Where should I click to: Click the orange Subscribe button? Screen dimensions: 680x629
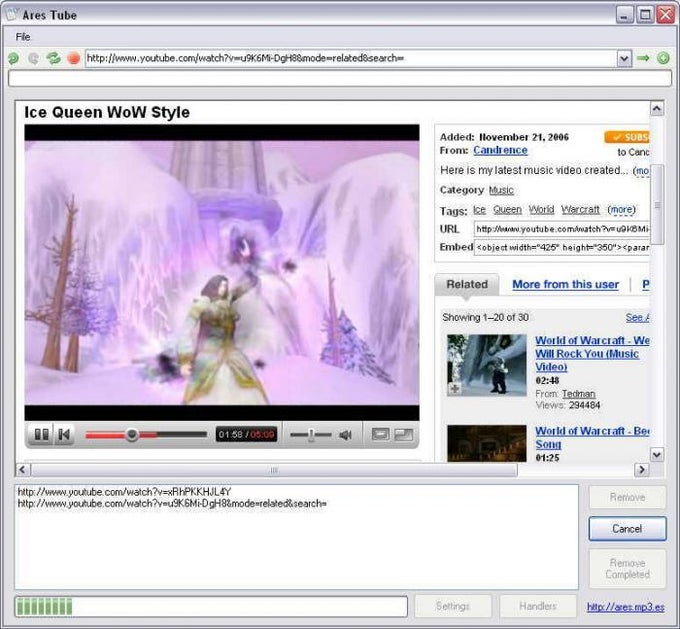point(627,137)
